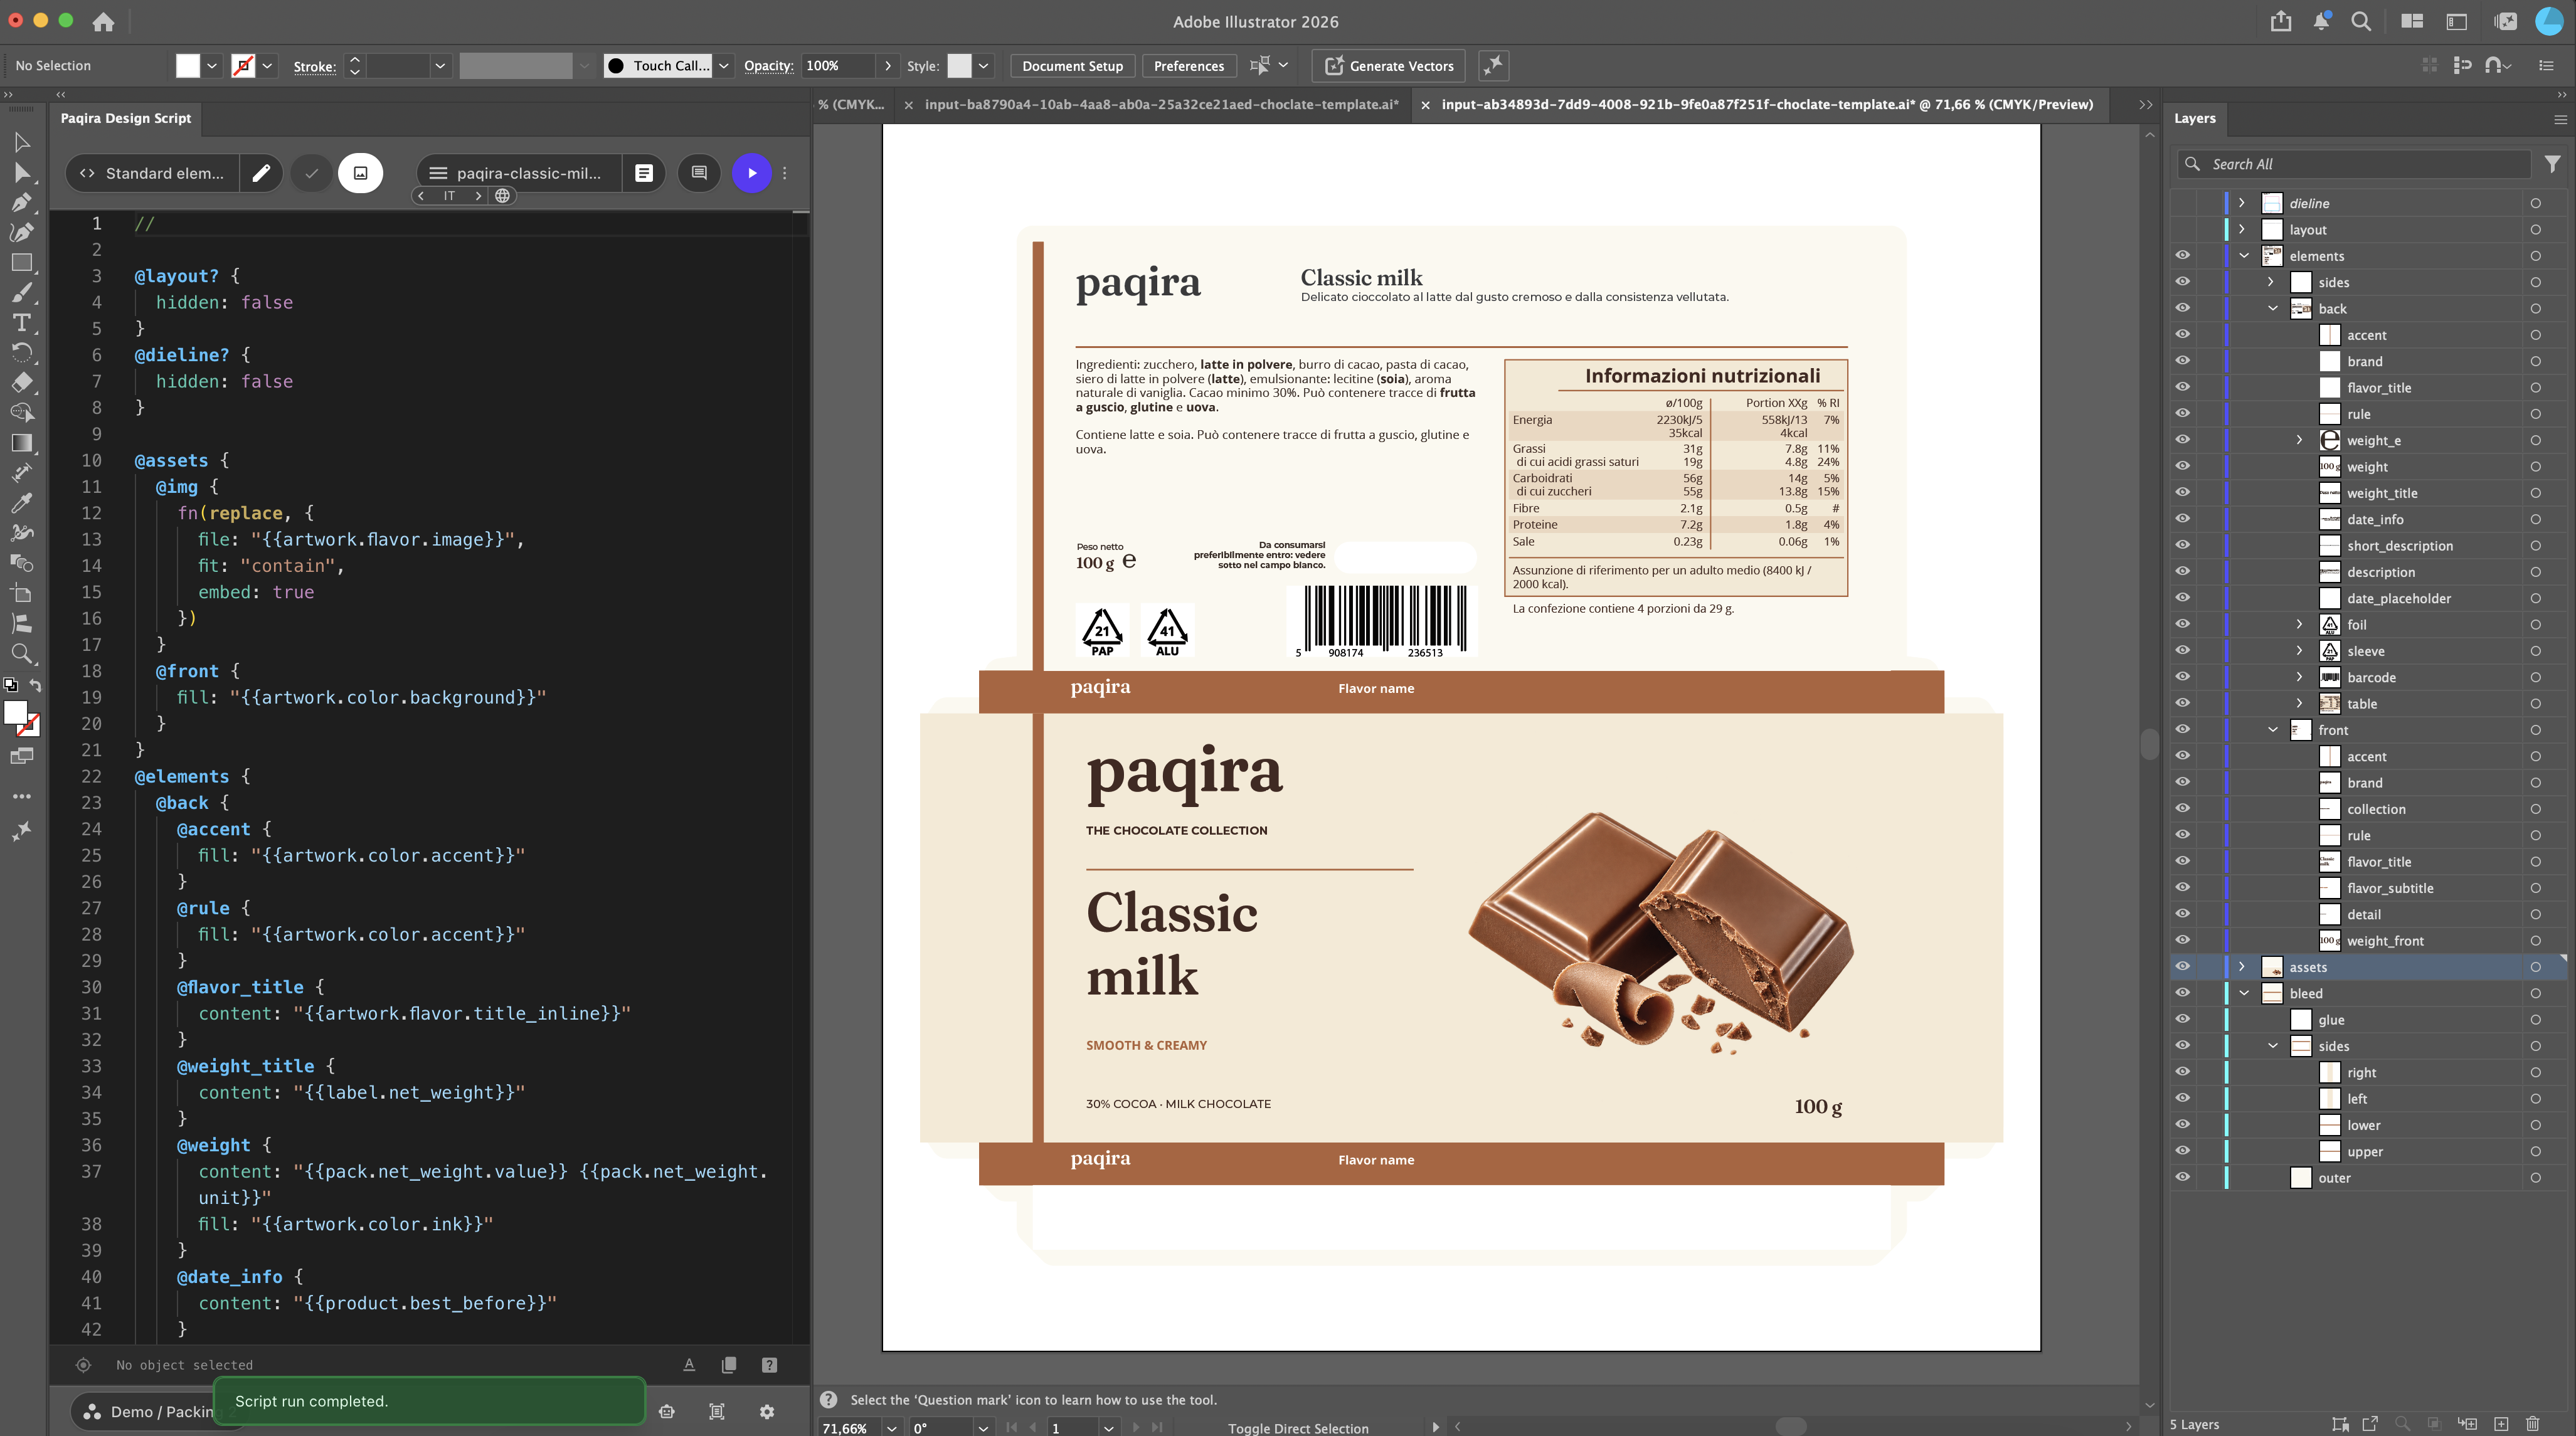The width and height of the screenshot is (2576, 1436).
Task: Run the script with the purple play button
Action: (x=752, y=173)
